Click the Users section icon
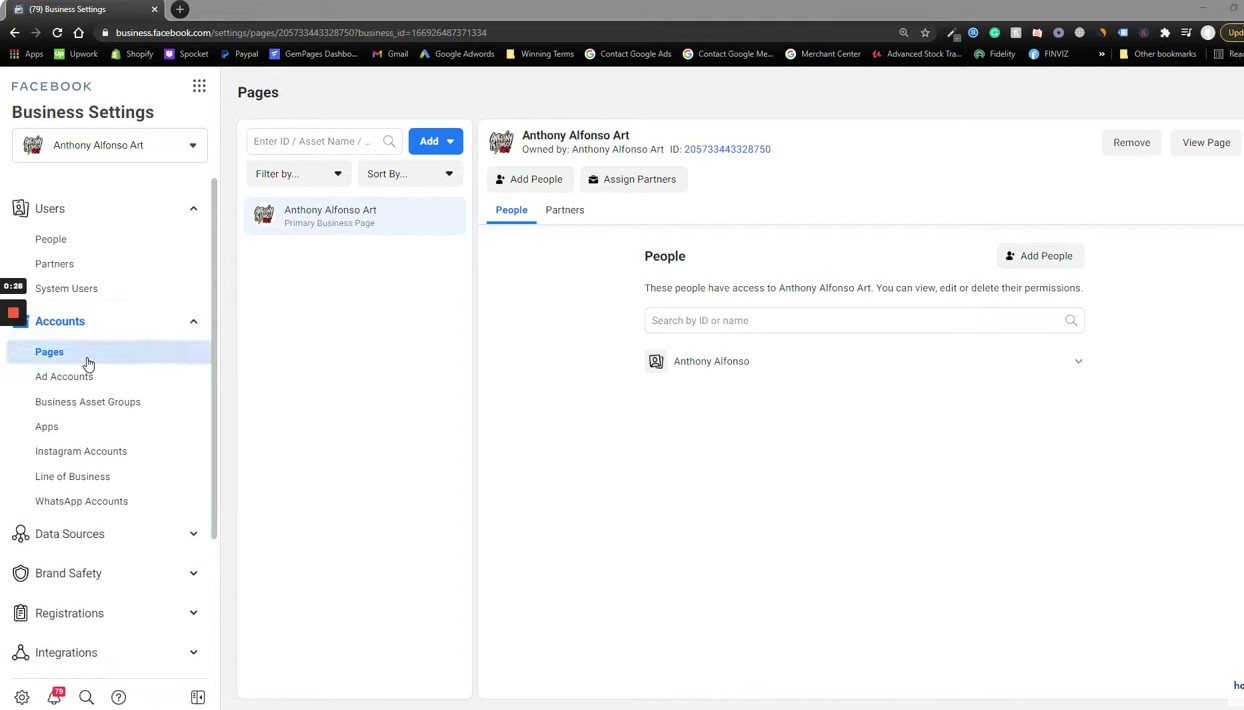Image resolution: width=1244 pixels, height=710 pixels. (x=20, y=208)
